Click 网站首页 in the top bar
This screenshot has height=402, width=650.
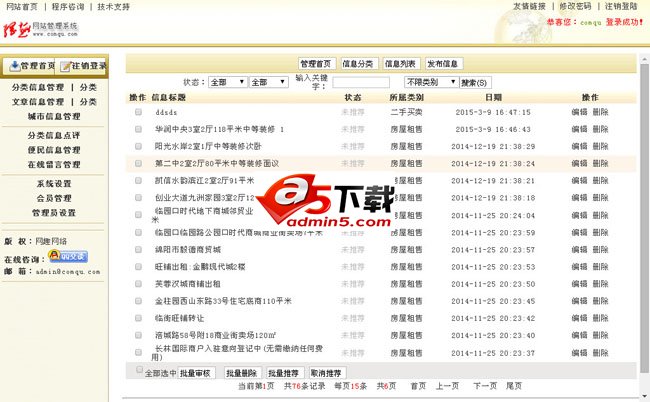point(22,7)
